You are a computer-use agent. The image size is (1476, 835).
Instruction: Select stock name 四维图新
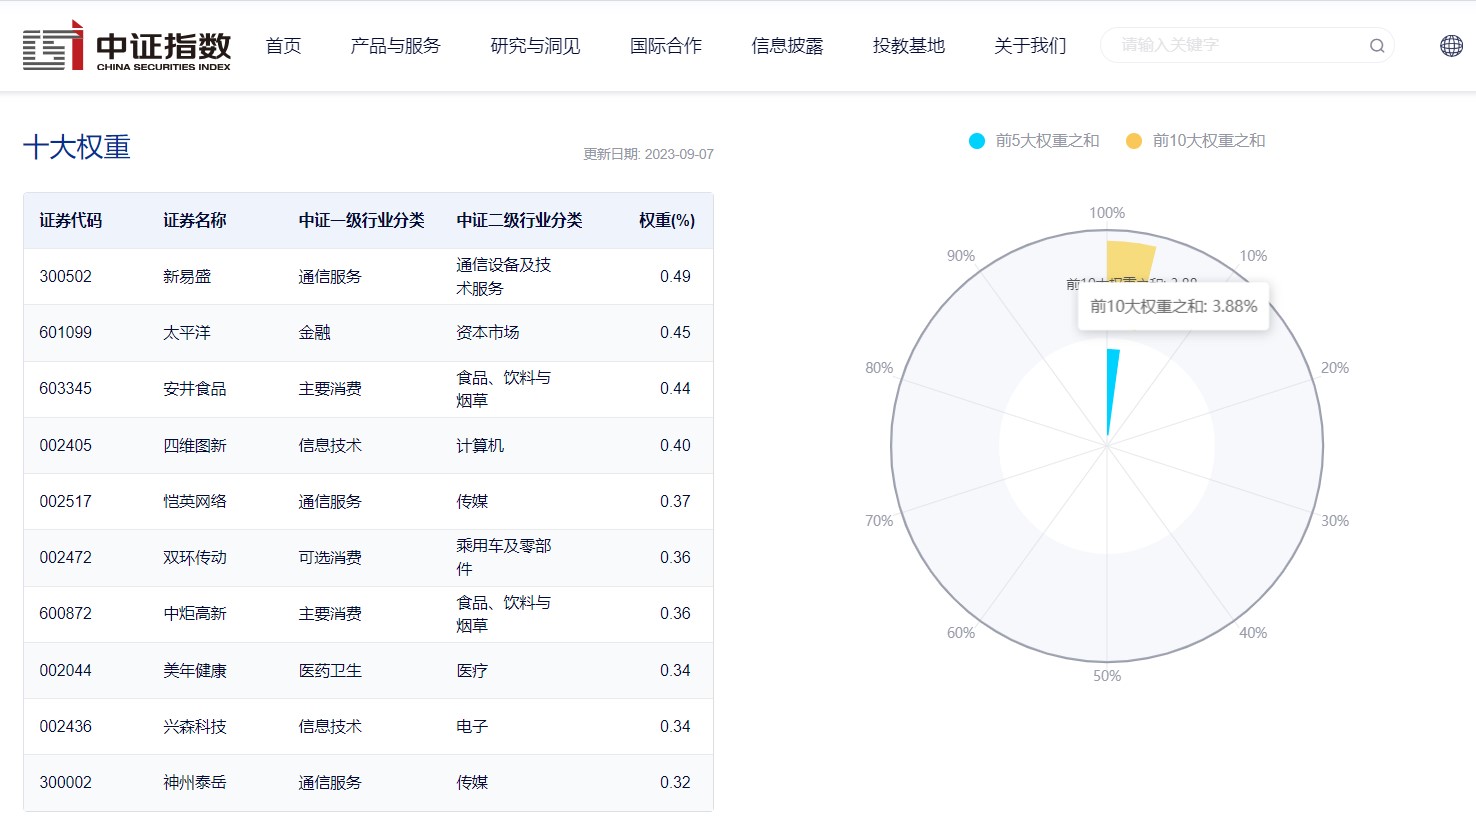[195, 445]
